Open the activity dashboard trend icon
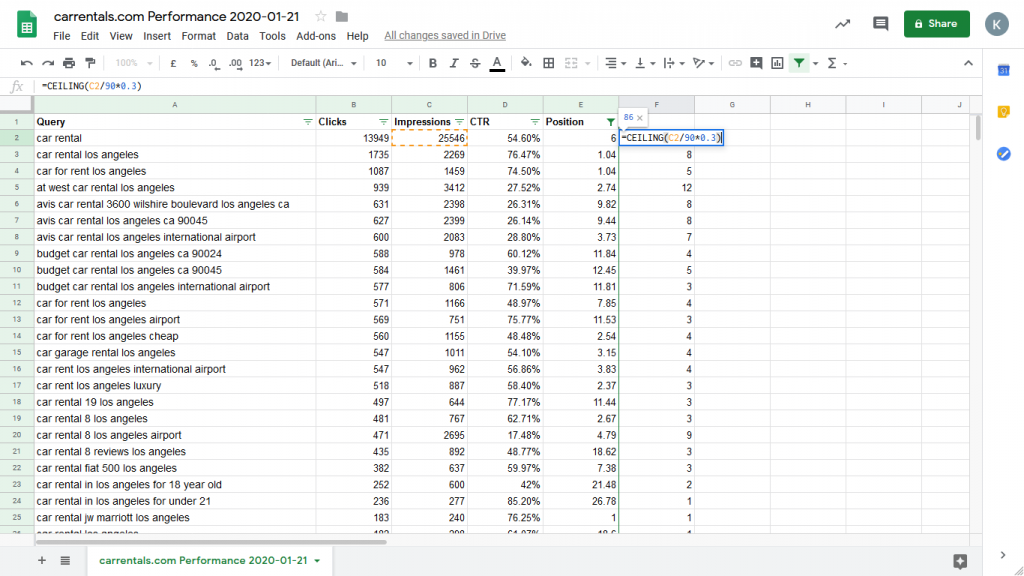The height and width of the screenshot is (576, 1024). [842, 24]
